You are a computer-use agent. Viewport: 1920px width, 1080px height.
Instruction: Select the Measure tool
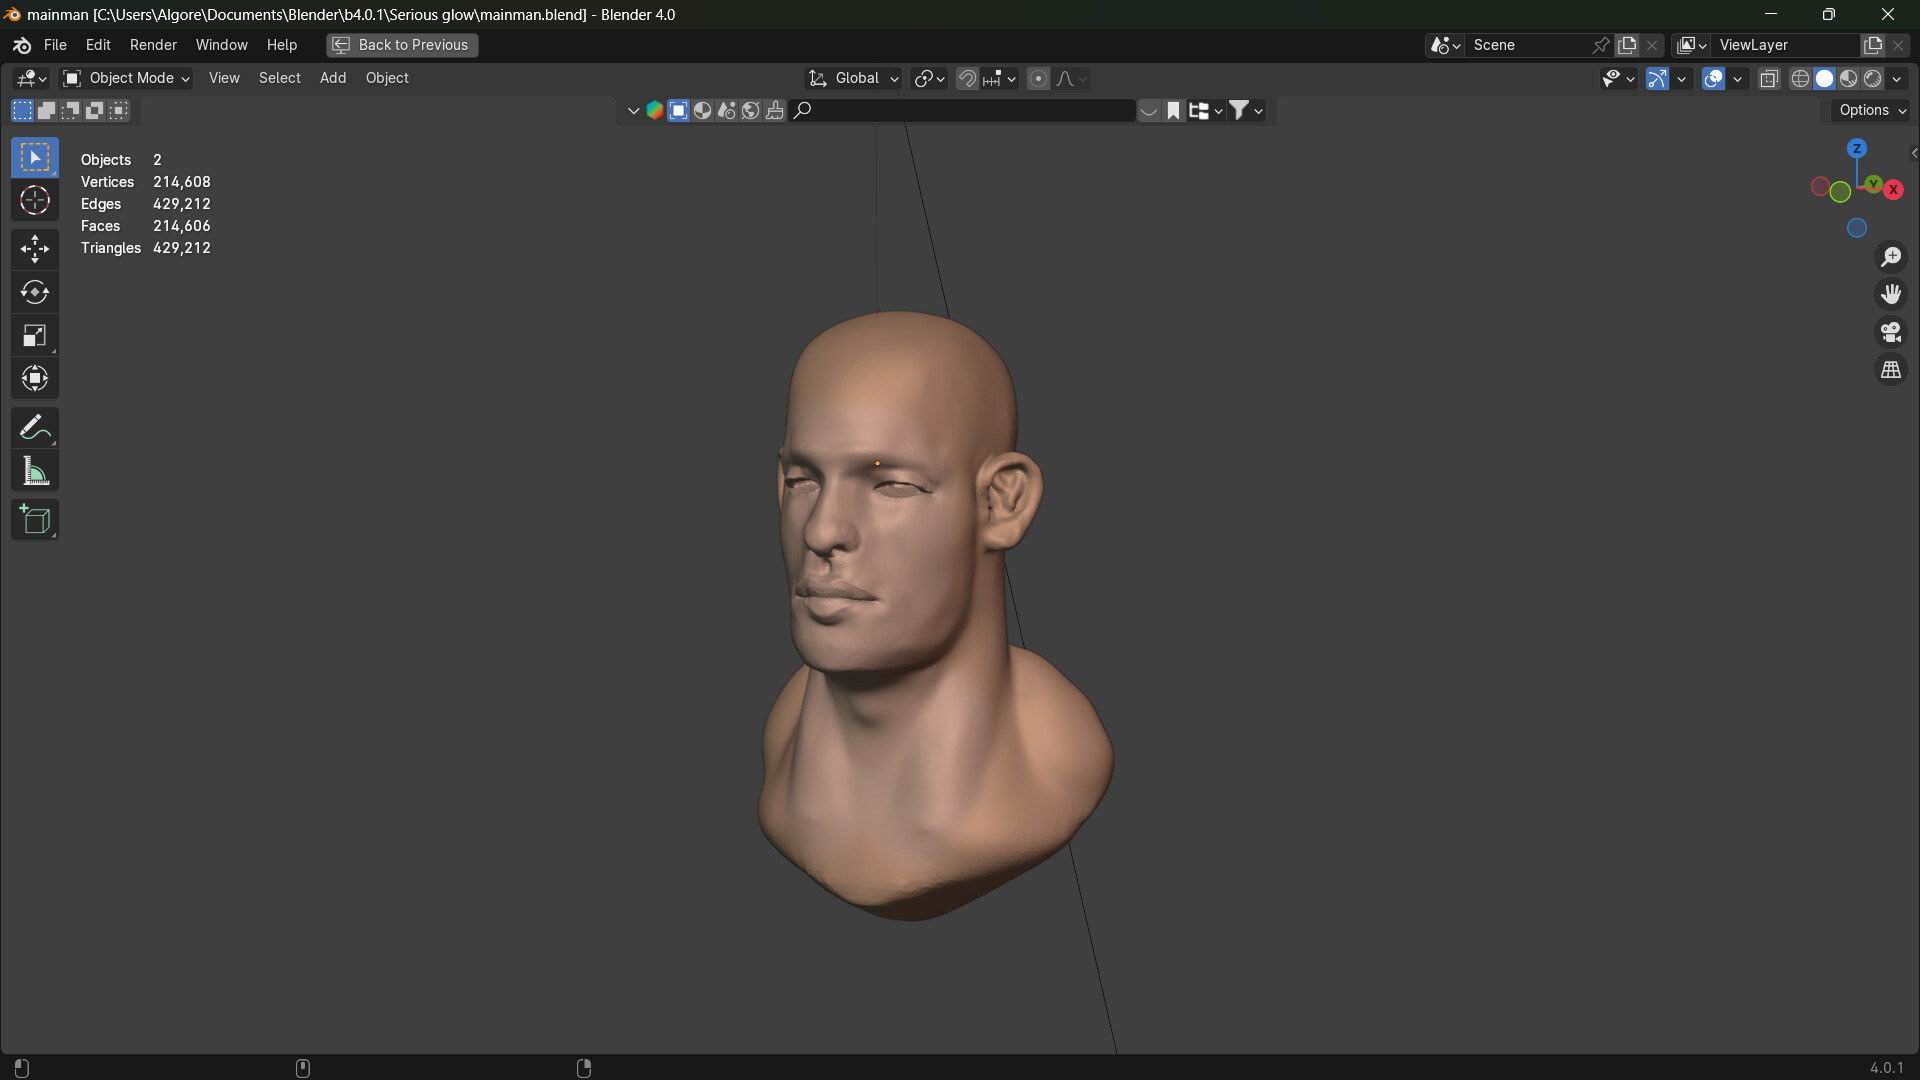pyautogui.click(x=34, y=470)
